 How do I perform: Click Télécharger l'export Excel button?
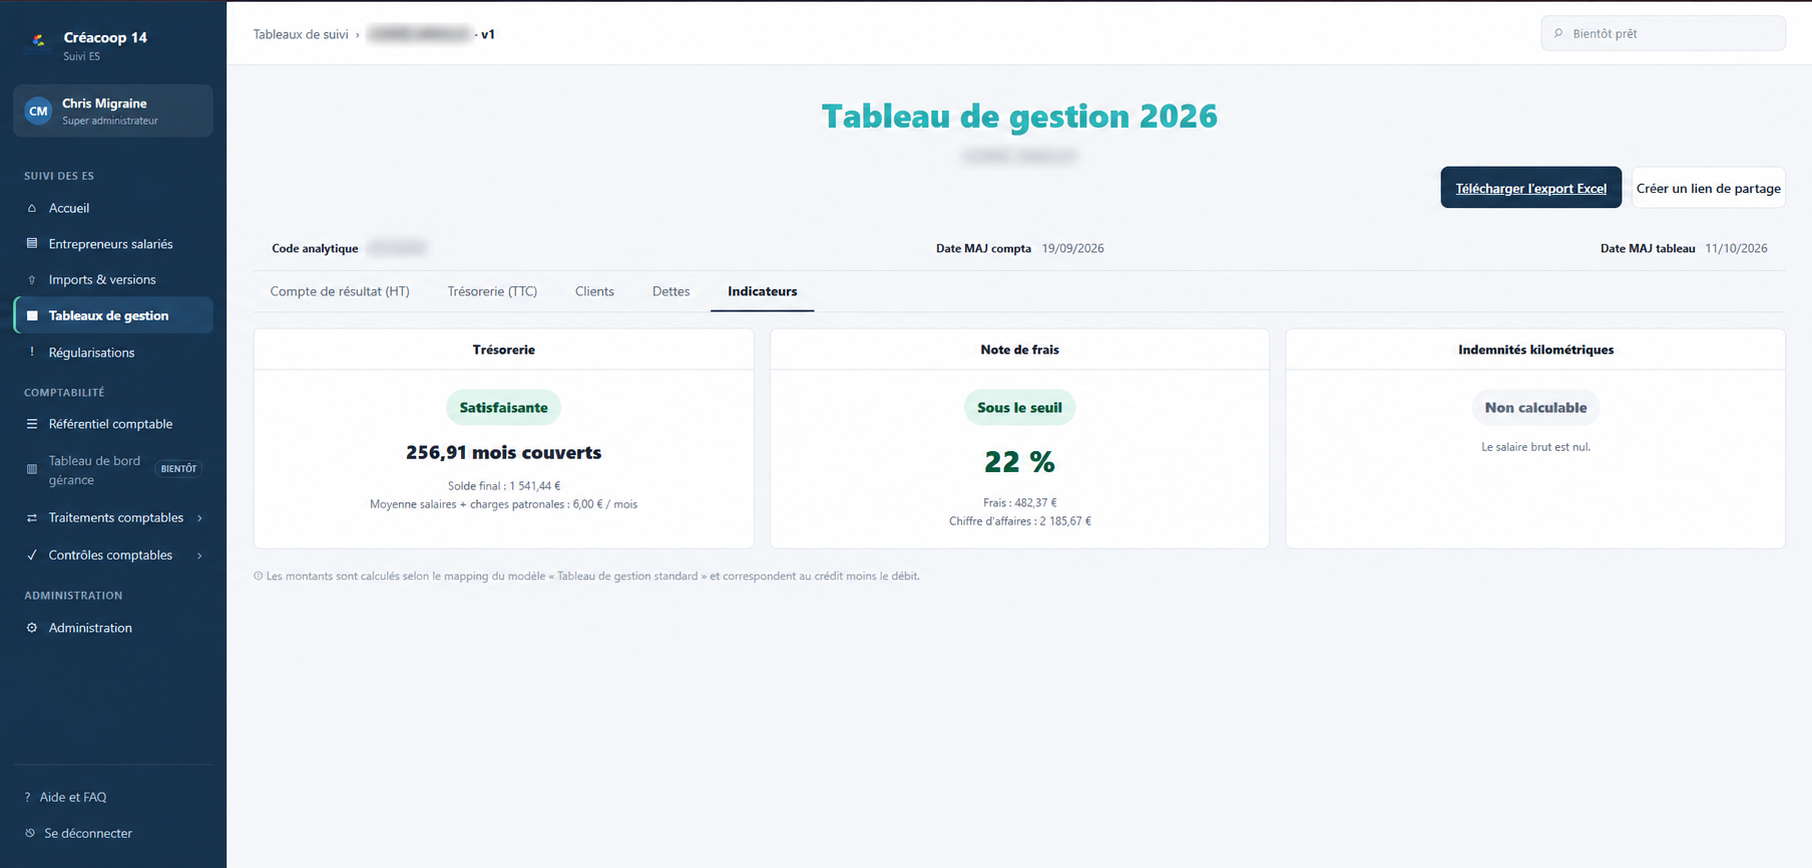[x=1531, y=188]
